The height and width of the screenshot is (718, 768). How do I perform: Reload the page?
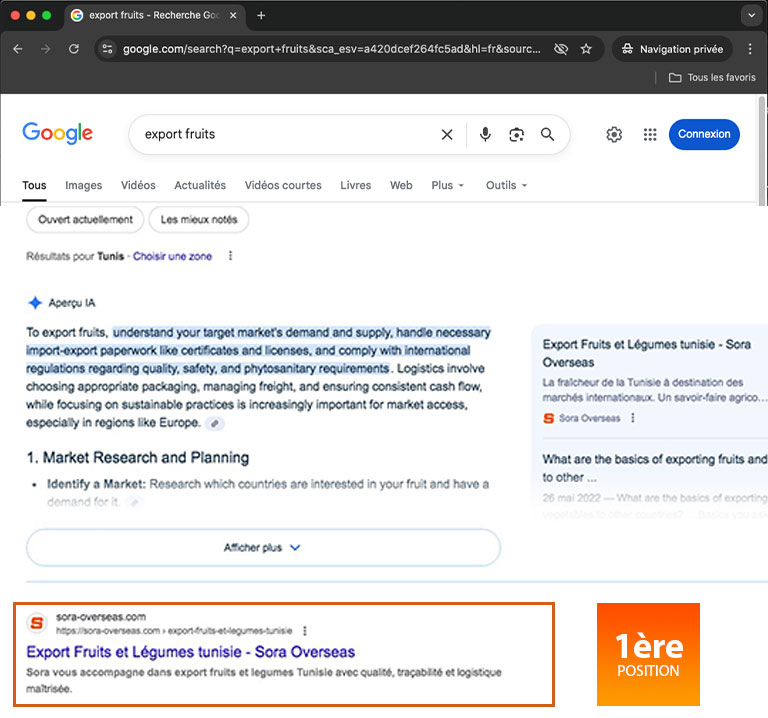(x=73, y=49)
